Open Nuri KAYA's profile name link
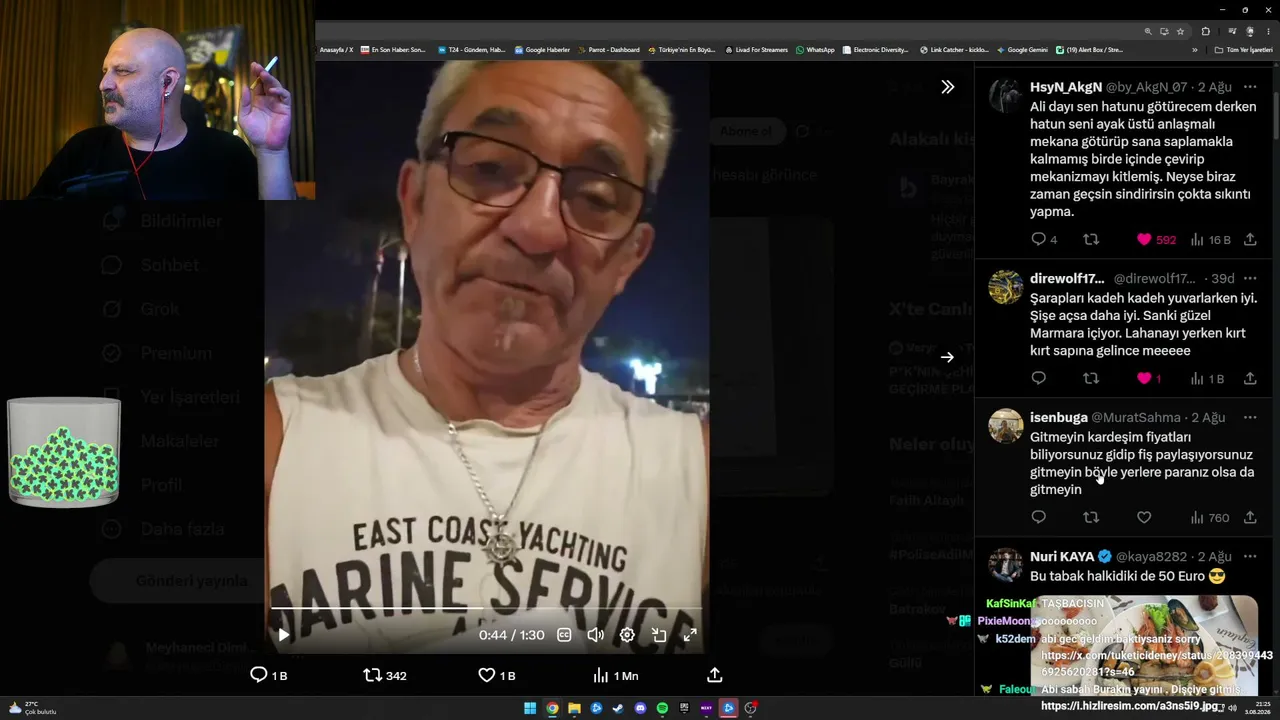 coord(1062,556)
